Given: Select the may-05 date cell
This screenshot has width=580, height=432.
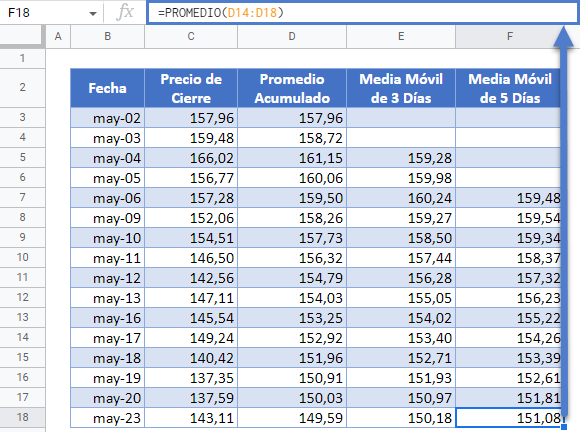Looking at the screenshot, I should 107,178.
